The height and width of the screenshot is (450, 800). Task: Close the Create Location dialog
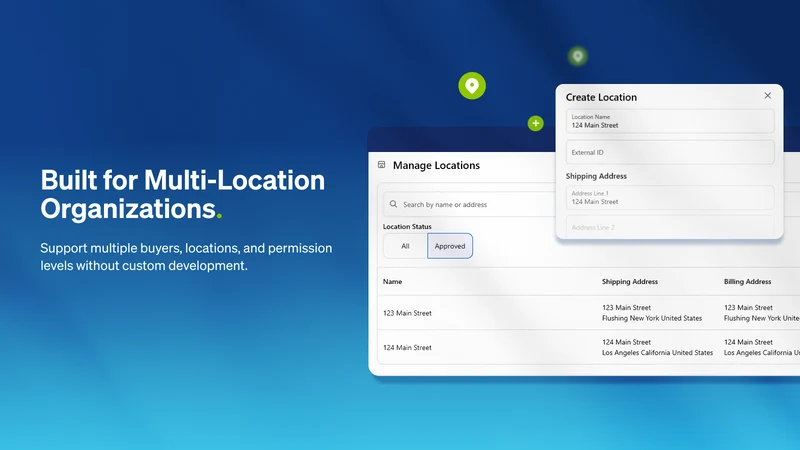767,95
